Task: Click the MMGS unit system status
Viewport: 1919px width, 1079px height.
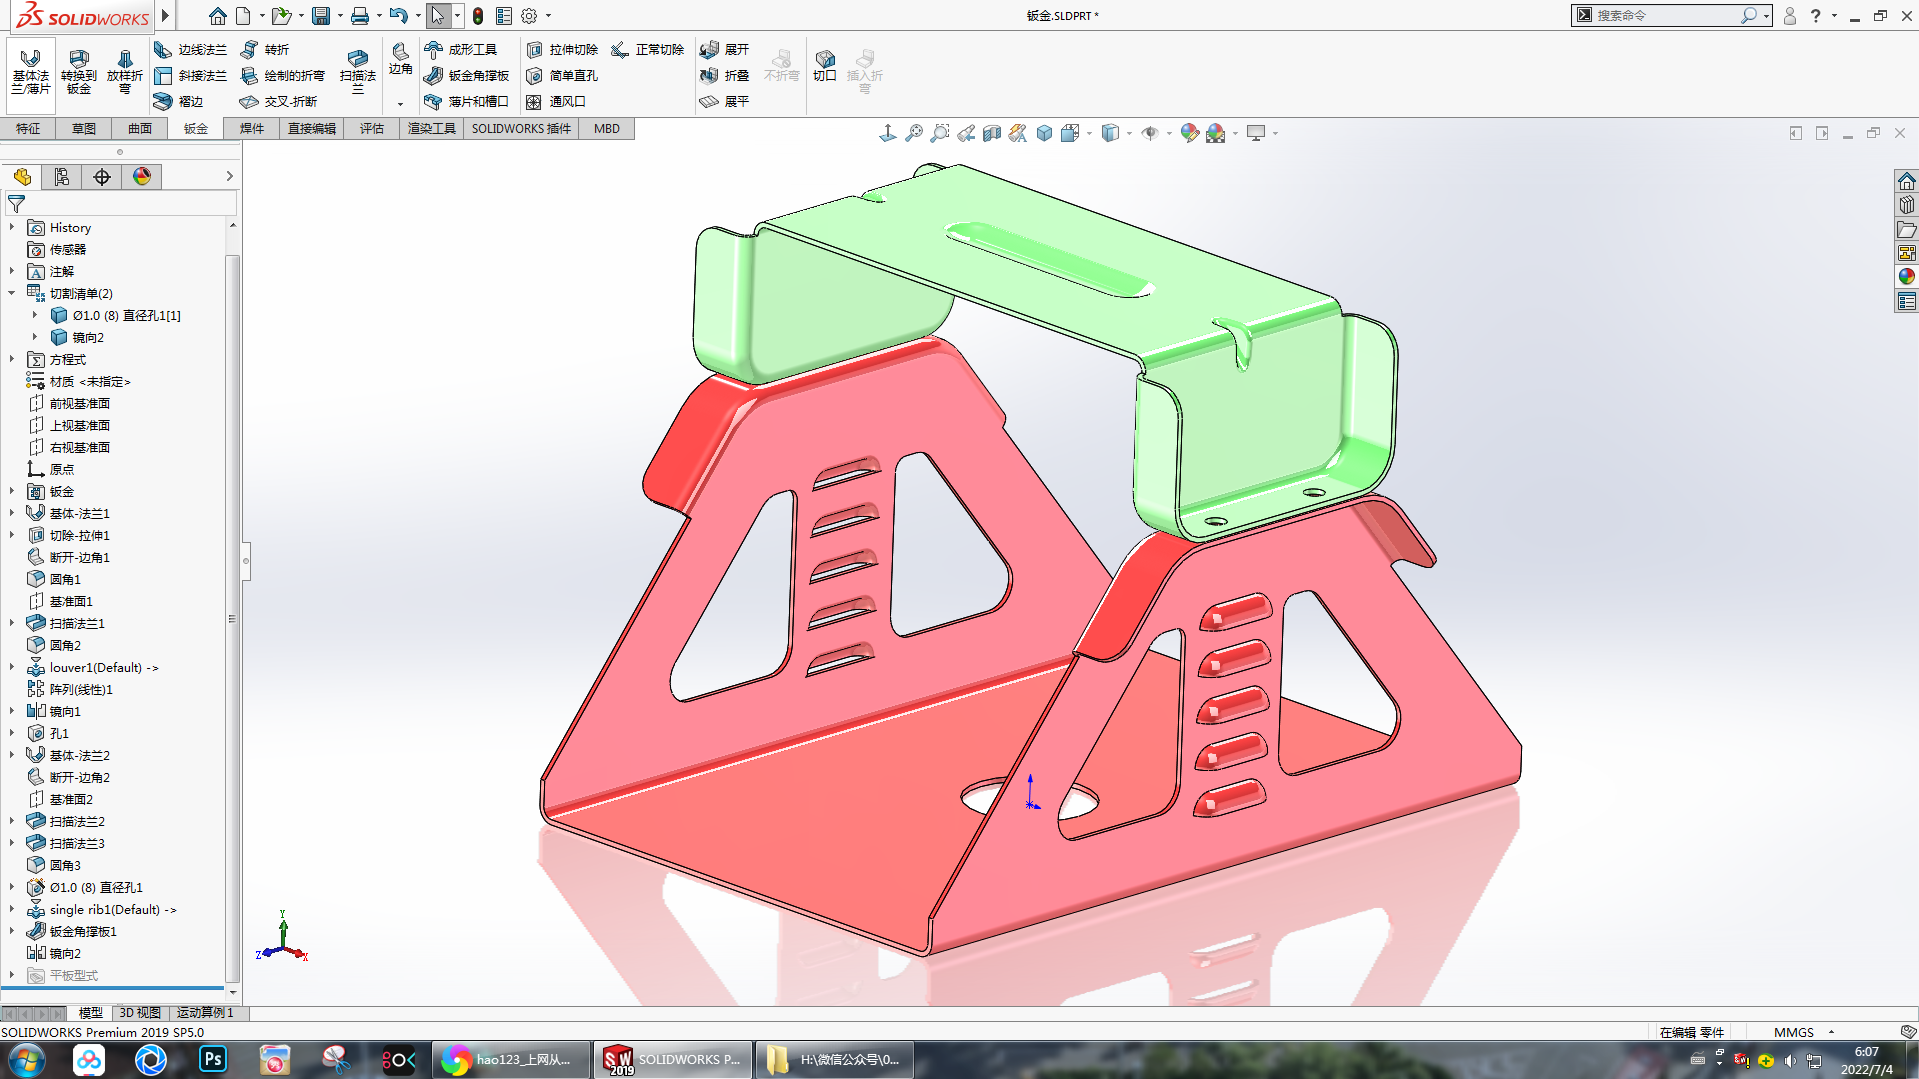Action: point(1793,1032)
